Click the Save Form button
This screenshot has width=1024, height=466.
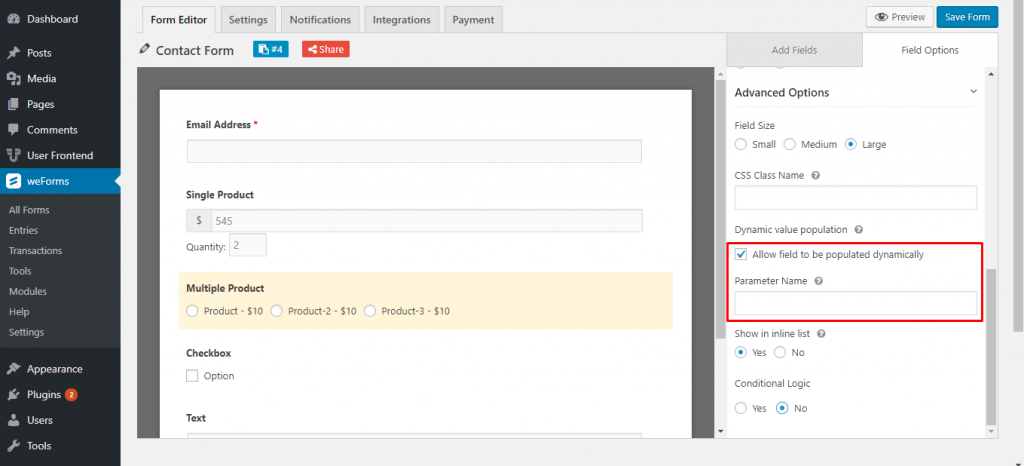(x=967, y=17)
